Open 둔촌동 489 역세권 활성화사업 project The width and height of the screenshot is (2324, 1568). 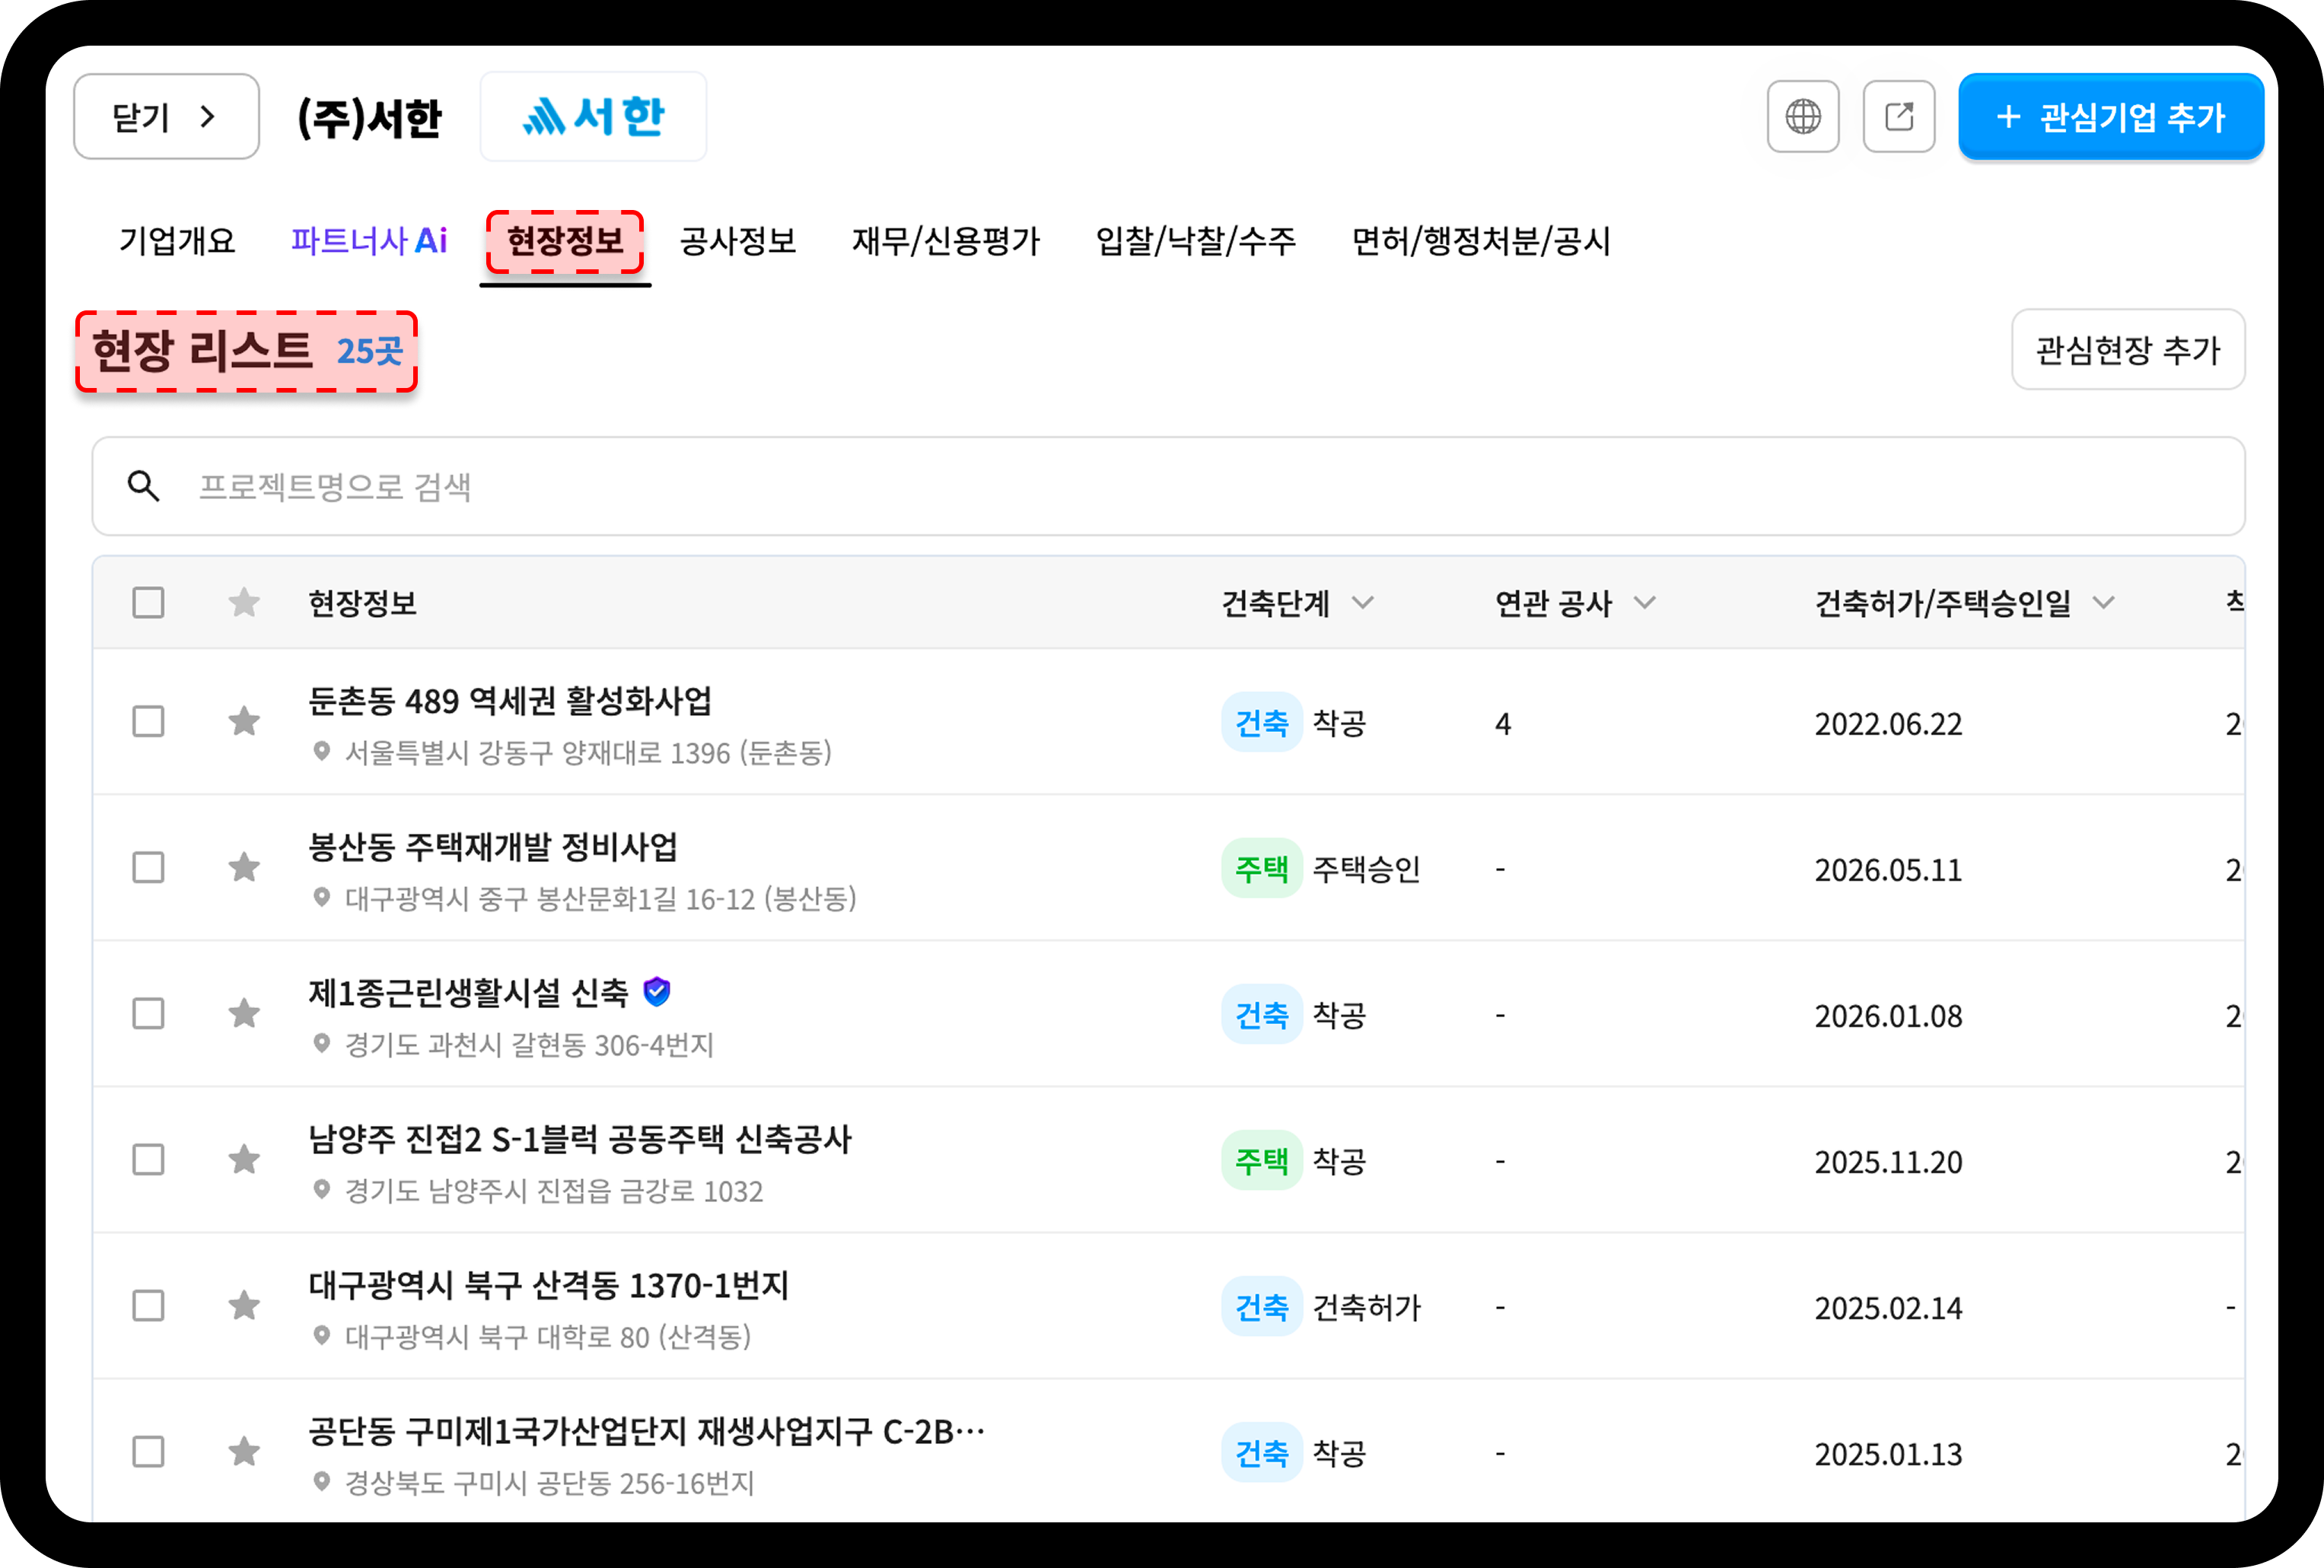point(509,701)
